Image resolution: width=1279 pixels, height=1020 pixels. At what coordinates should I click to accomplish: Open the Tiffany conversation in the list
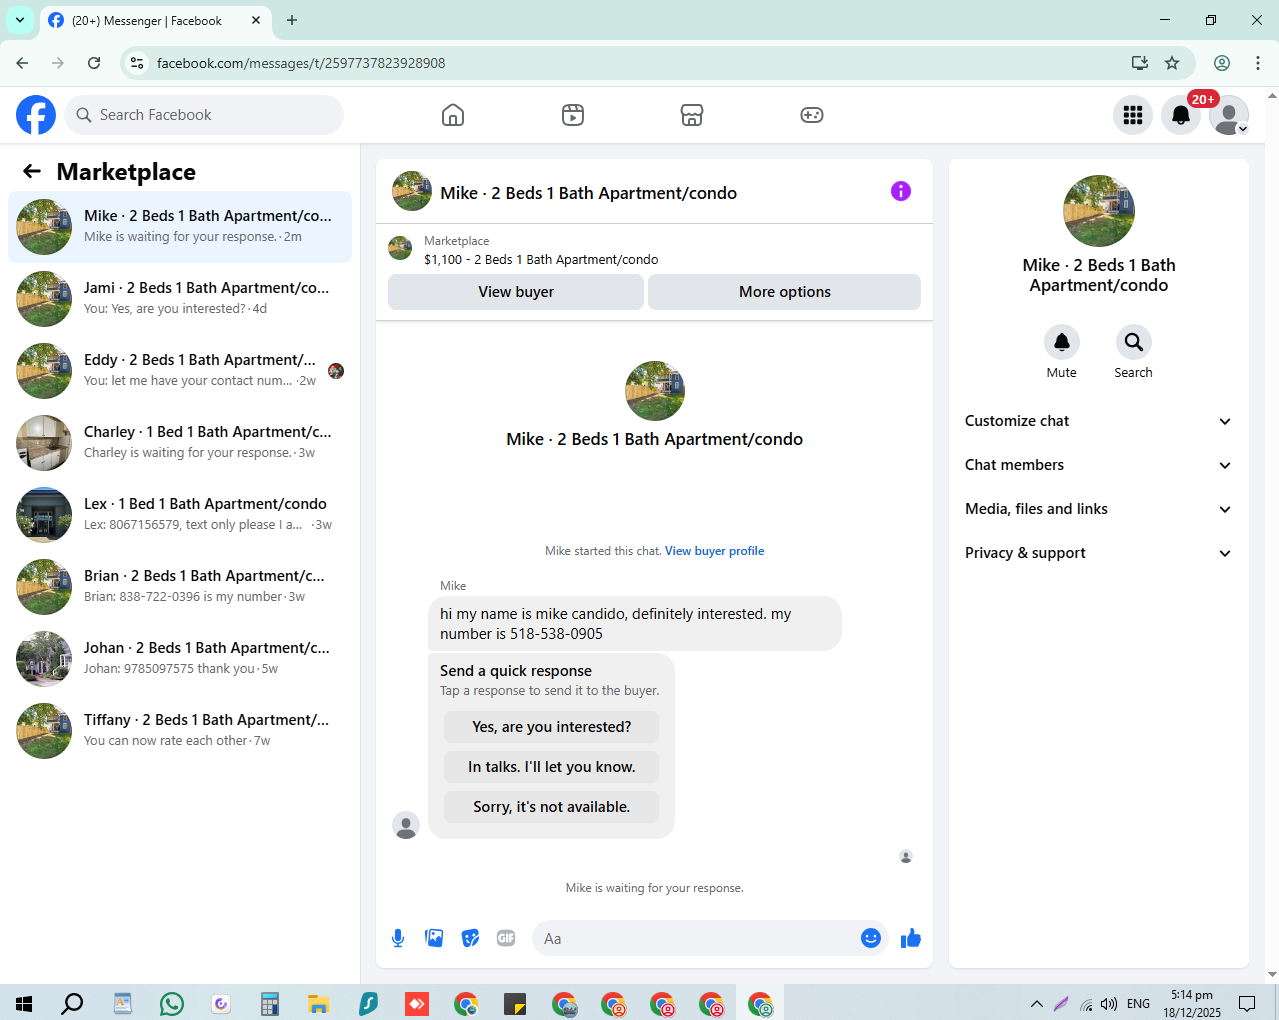pos(180,731)
